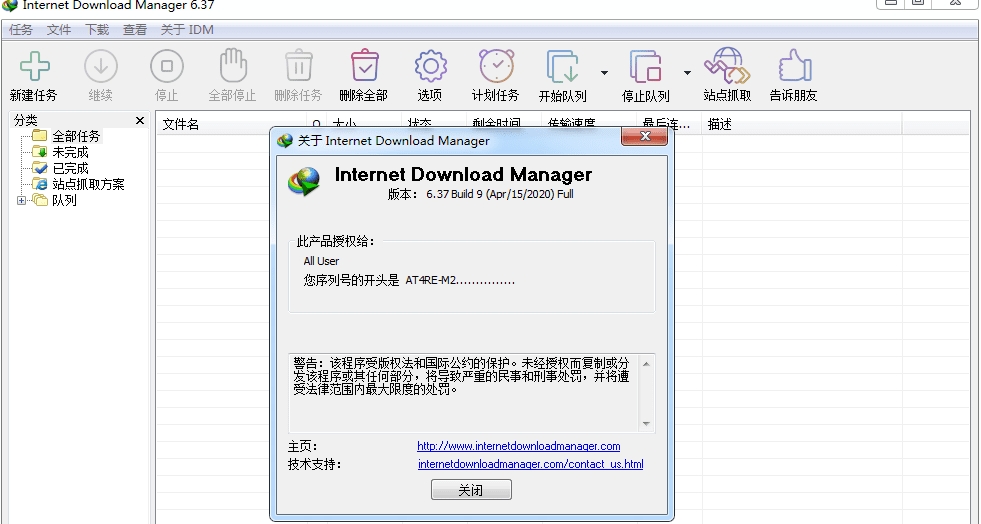
Task: Open 选项 gear settings icon
Action: point(430,66)
